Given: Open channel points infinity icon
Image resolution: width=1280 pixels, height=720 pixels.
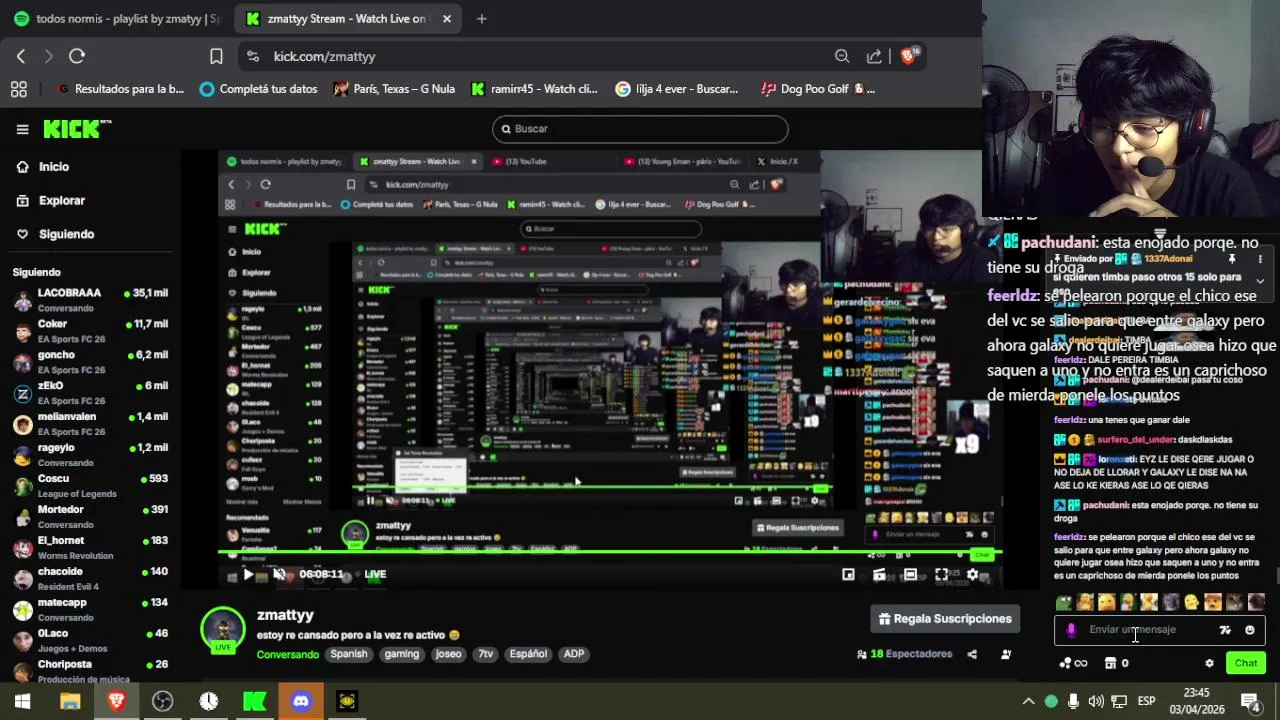Looking at the screenshot, I should point(1073,663).
